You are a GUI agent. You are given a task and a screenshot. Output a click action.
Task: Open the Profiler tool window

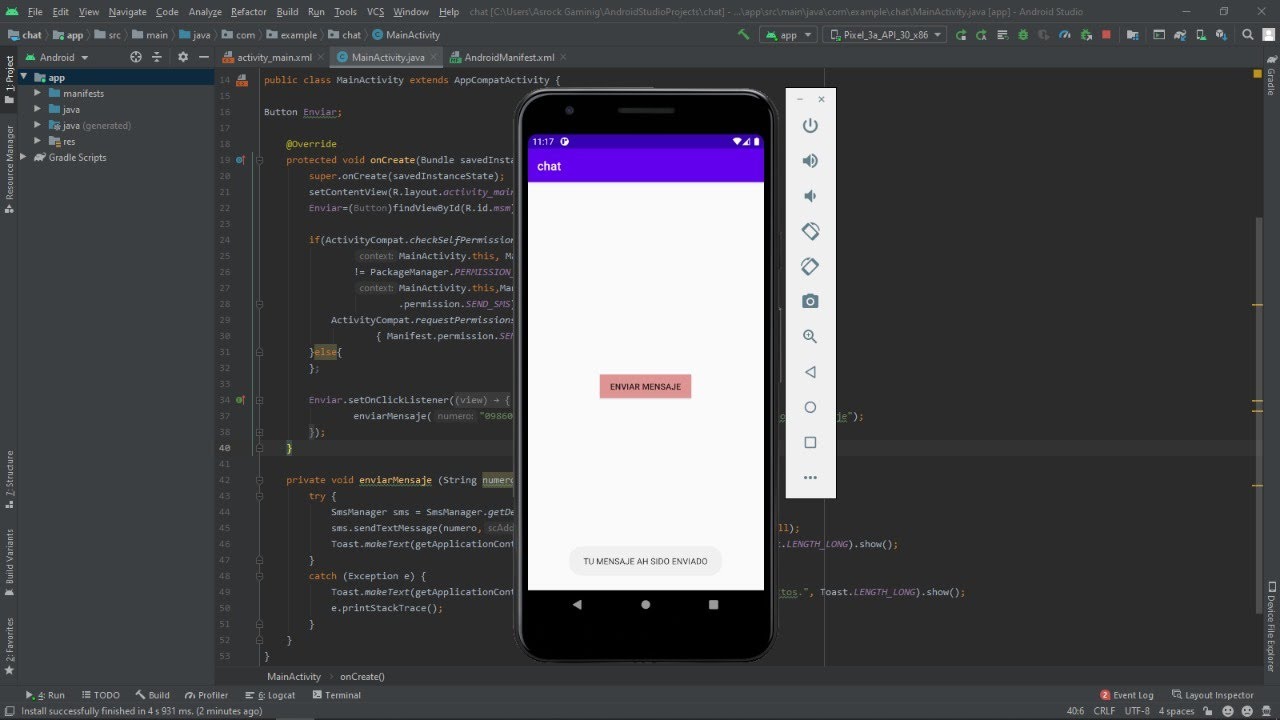(206, 695)
